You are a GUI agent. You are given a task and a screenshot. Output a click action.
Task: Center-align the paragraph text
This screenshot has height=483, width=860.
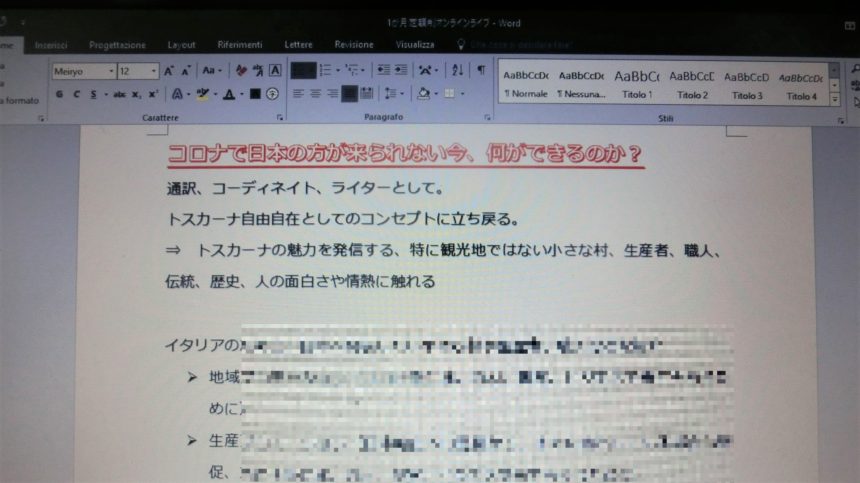(314, 94)
